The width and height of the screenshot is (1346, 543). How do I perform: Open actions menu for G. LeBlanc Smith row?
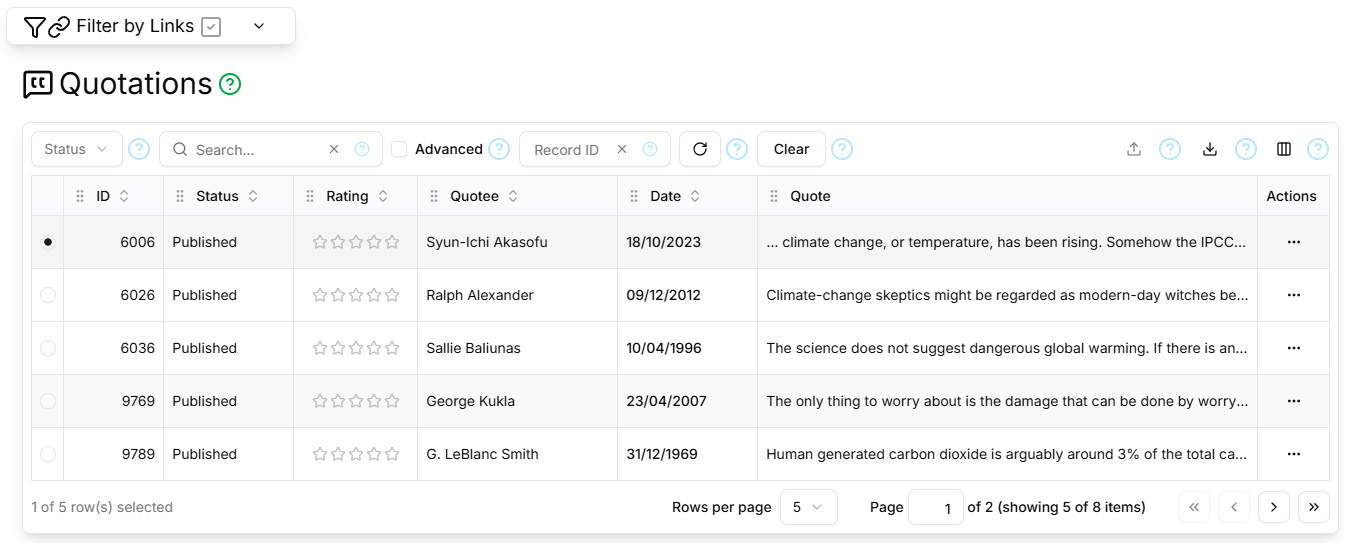tap(1294, 454)
